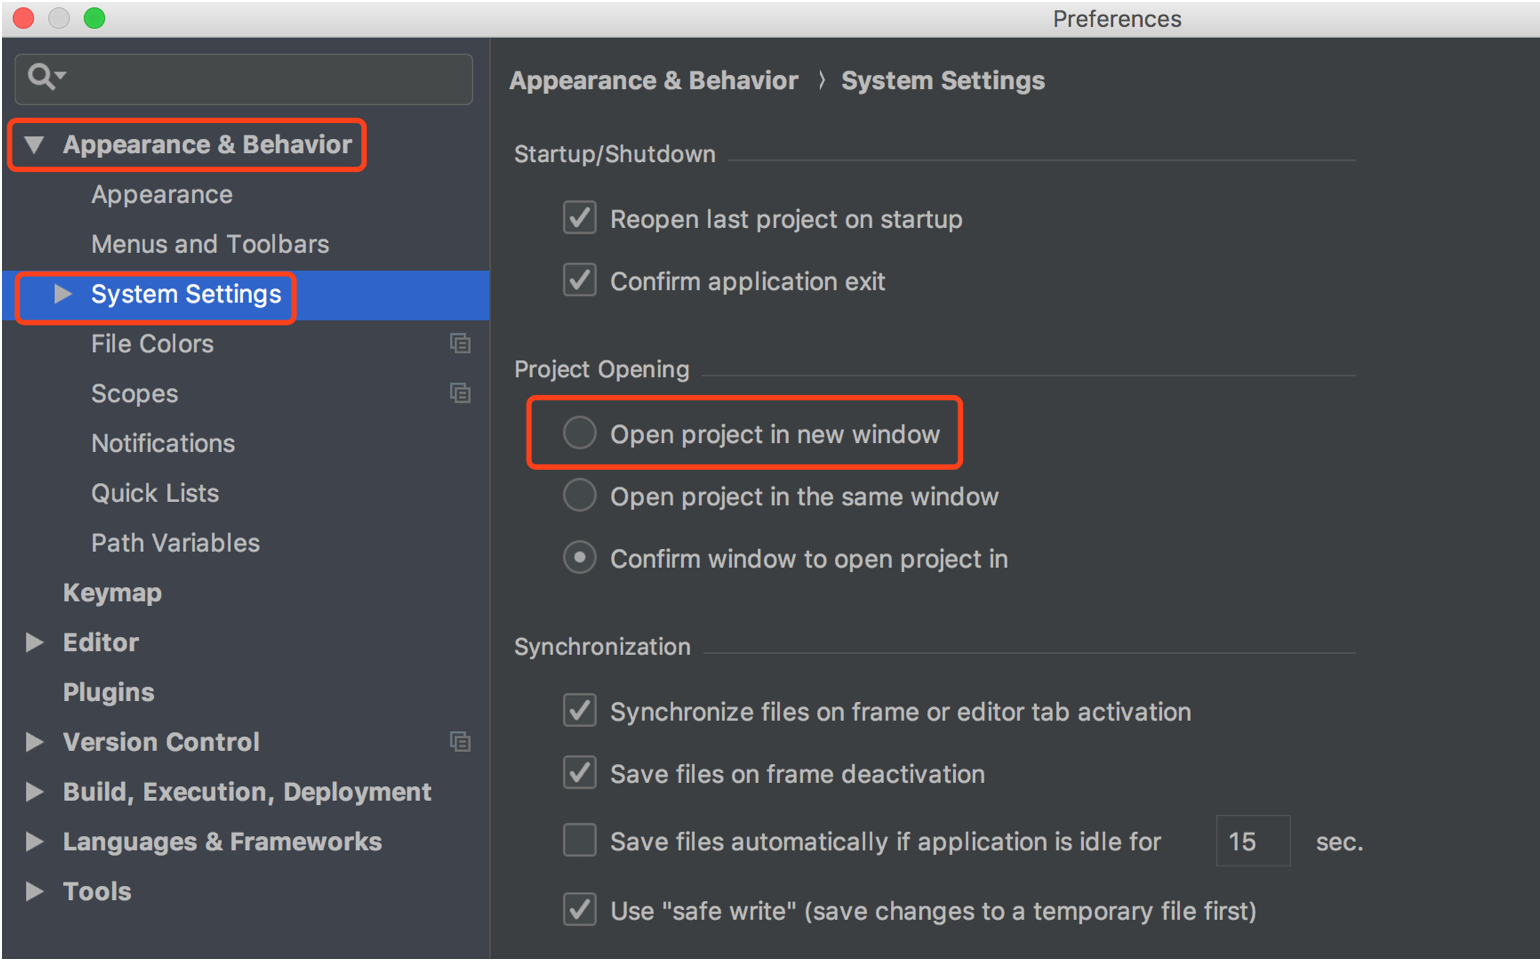Enable Save files automatically if idle
Screen dimensions: 1540x960
tap(580, 841)
